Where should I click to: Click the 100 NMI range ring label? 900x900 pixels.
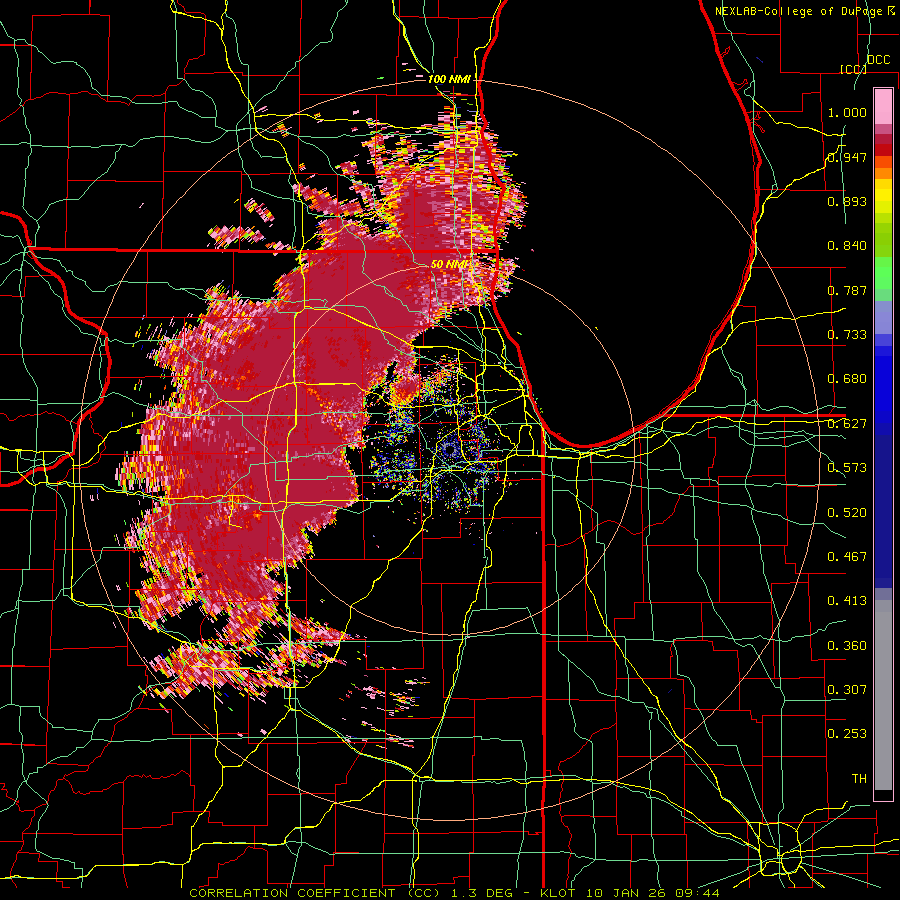click(x=449, y=79)
